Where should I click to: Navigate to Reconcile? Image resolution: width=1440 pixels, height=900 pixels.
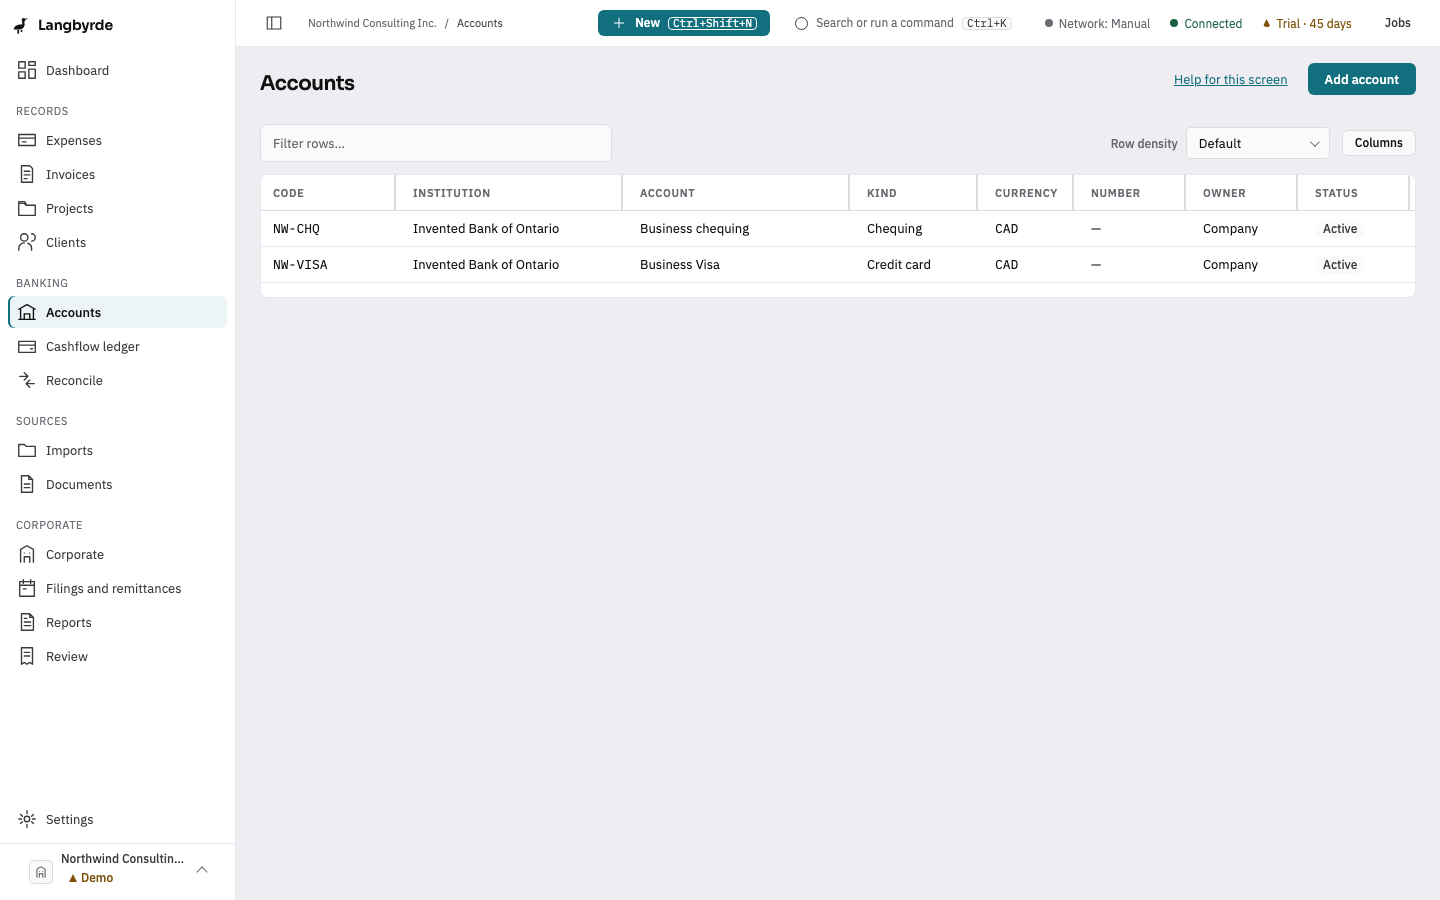118,380
